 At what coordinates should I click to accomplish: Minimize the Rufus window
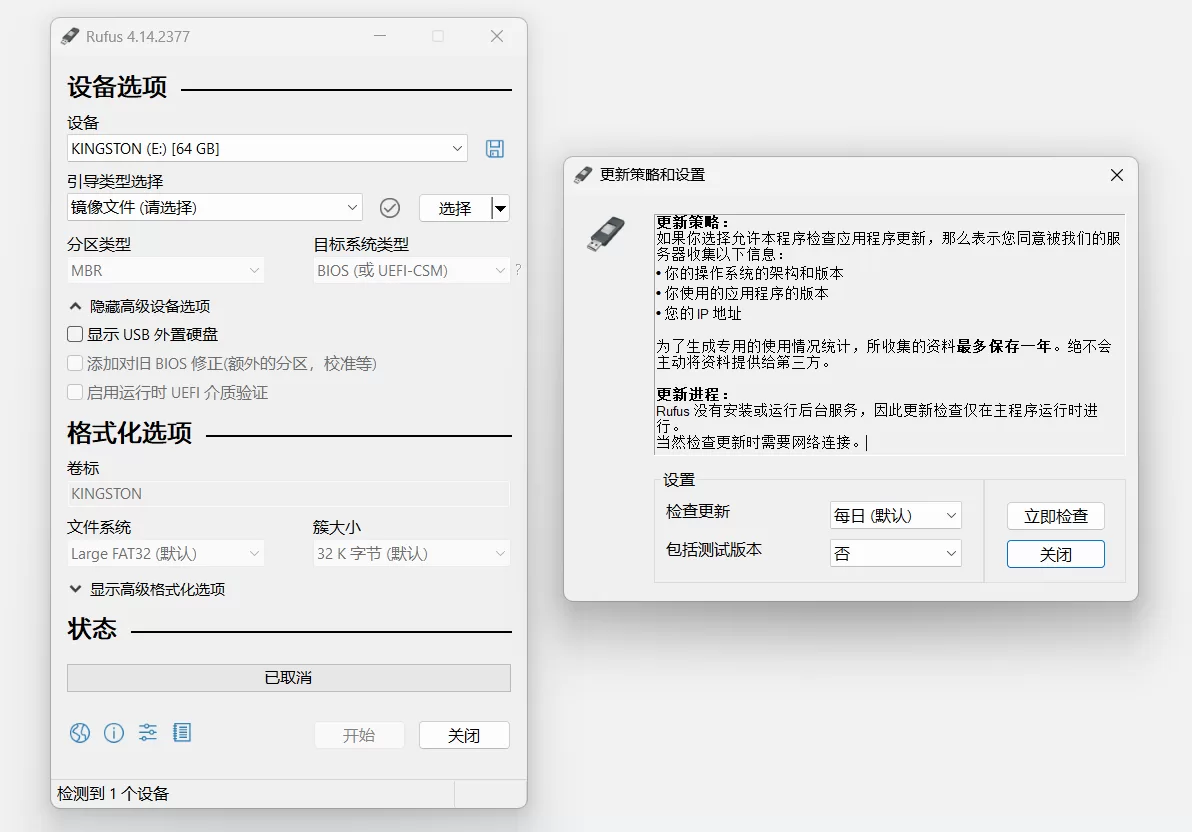point(380,36)
